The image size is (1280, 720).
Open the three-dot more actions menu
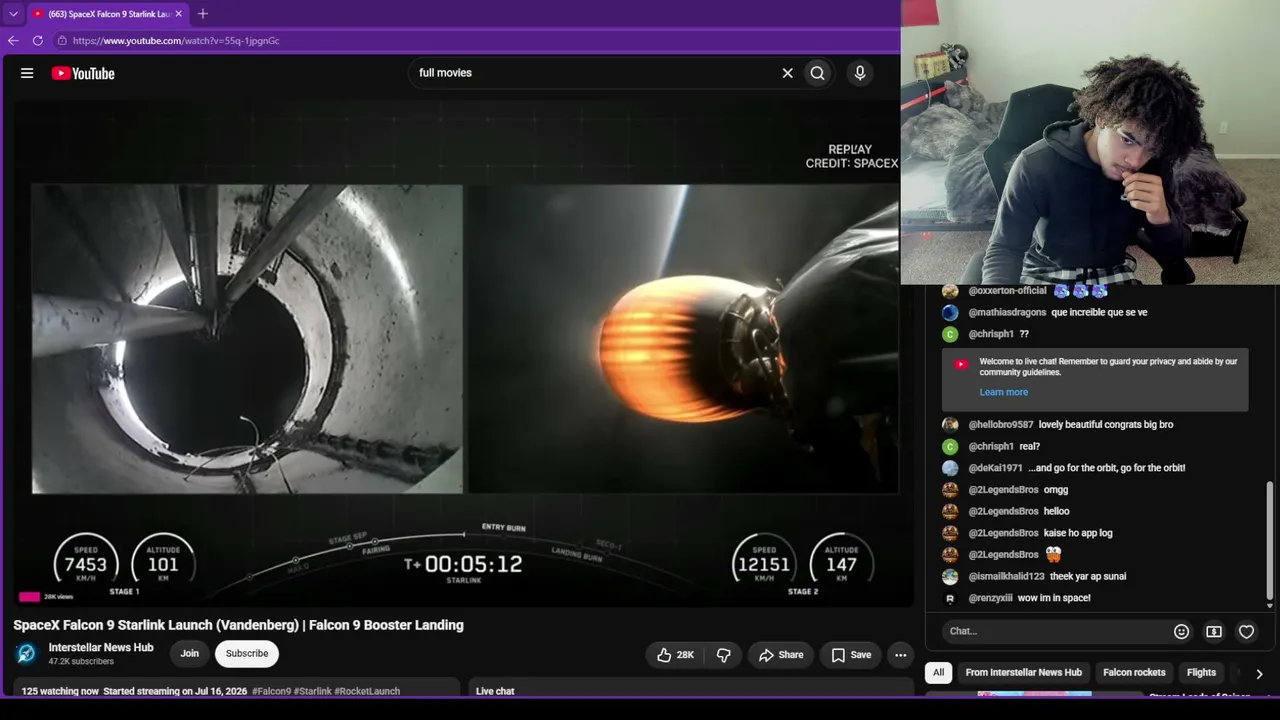[901, 655]
